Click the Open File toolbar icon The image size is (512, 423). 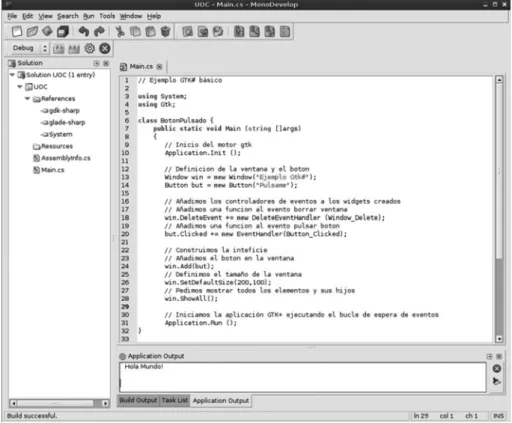pyautogui.click(x=32, y=32)
